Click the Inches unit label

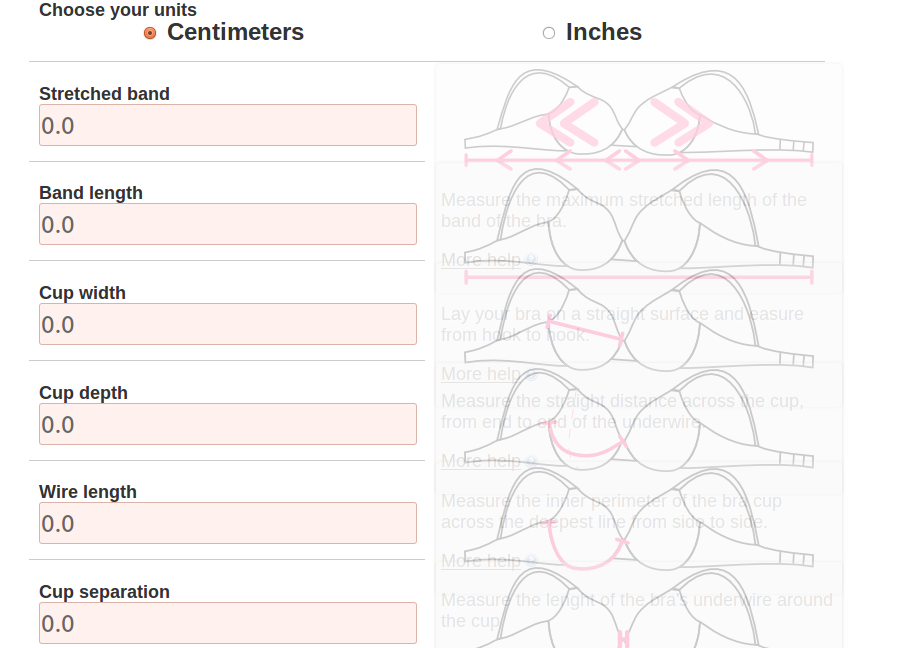[604, 32]
